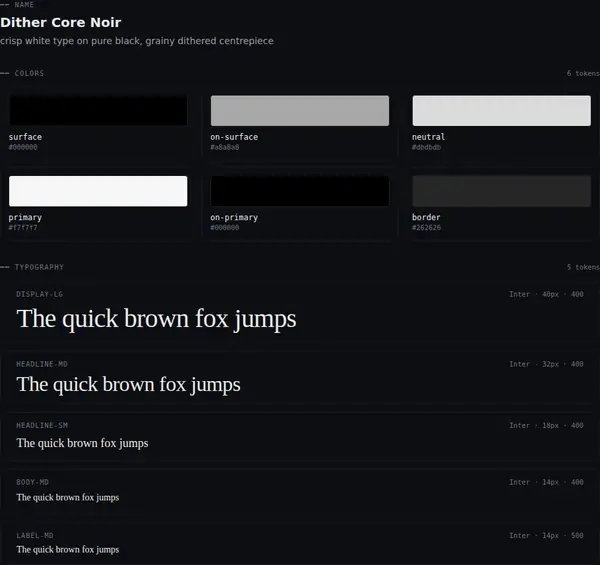Click the HEADLINE-SM label
600x565 pixels.
click(42, 425)
